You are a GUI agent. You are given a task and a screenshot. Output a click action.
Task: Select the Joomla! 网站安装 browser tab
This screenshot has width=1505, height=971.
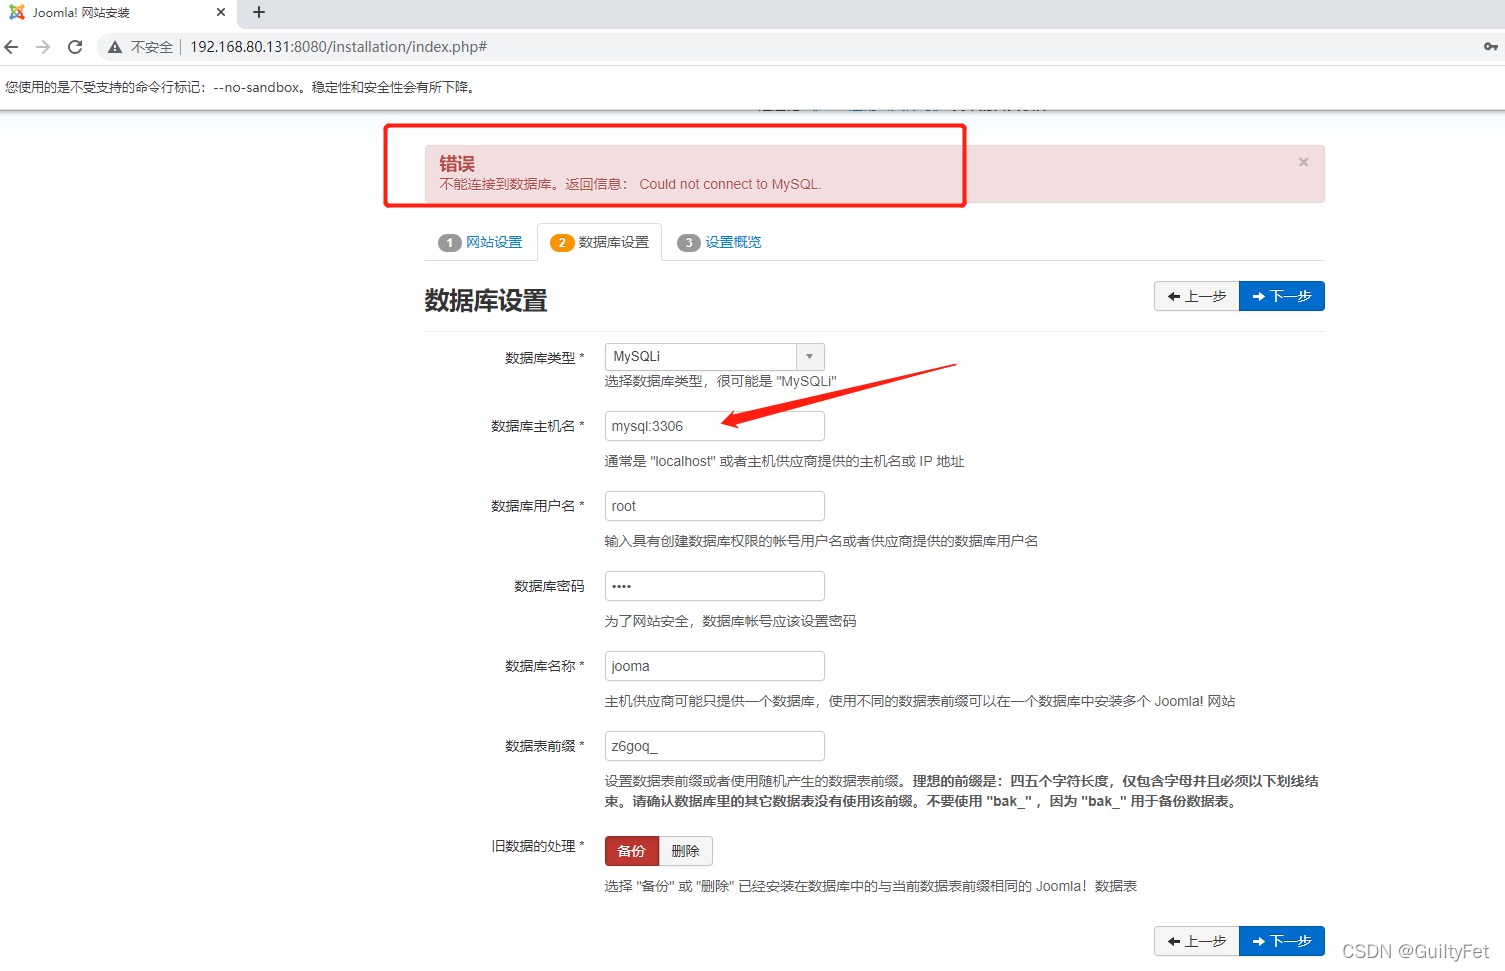click(118, 13)
